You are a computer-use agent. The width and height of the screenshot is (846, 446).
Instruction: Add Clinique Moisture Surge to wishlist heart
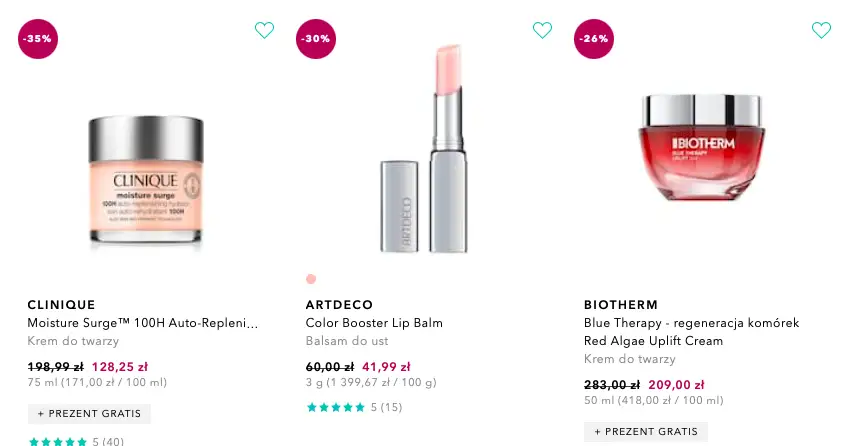pyautogui.click(x=264, y=30)
